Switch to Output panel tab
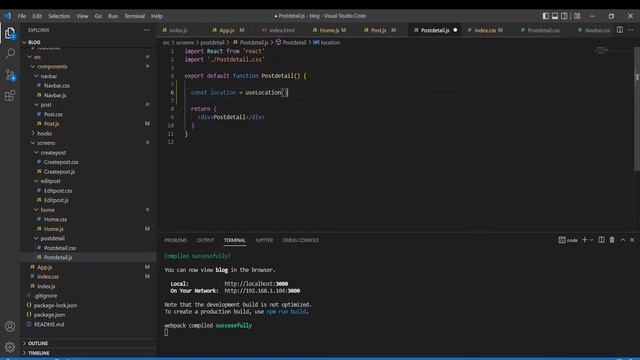Viewport: 640px width, 360px height. (205, 240)
